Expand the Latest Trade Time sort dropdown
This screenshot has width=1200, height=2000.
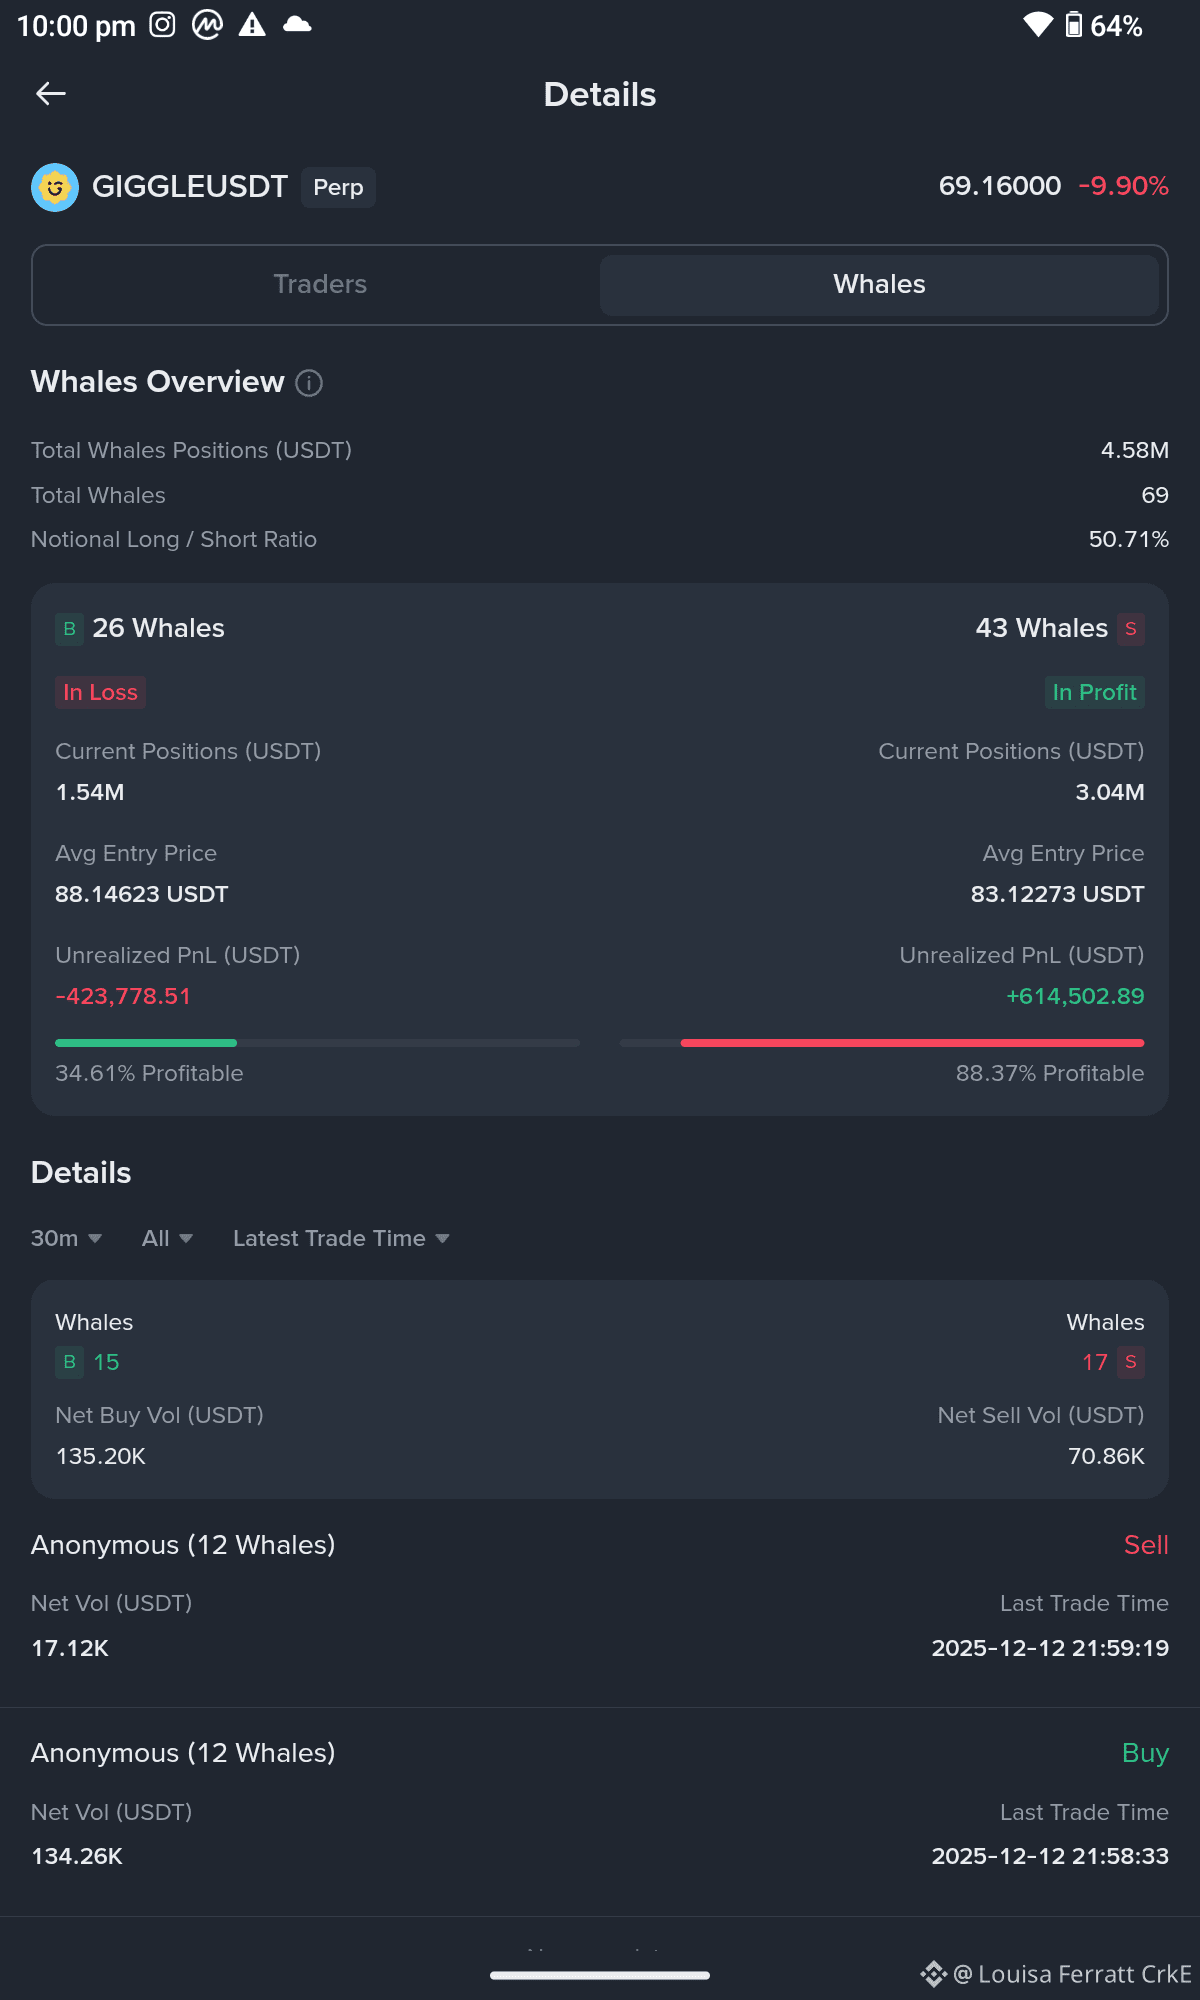(x=341, y=1238)
